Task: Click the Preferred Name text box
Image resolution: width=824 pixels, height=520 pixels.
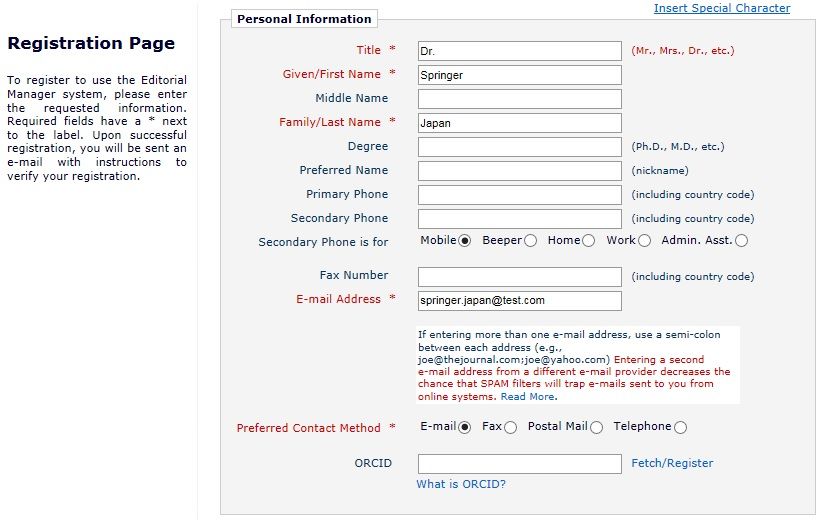Action: tap(520, 171)
